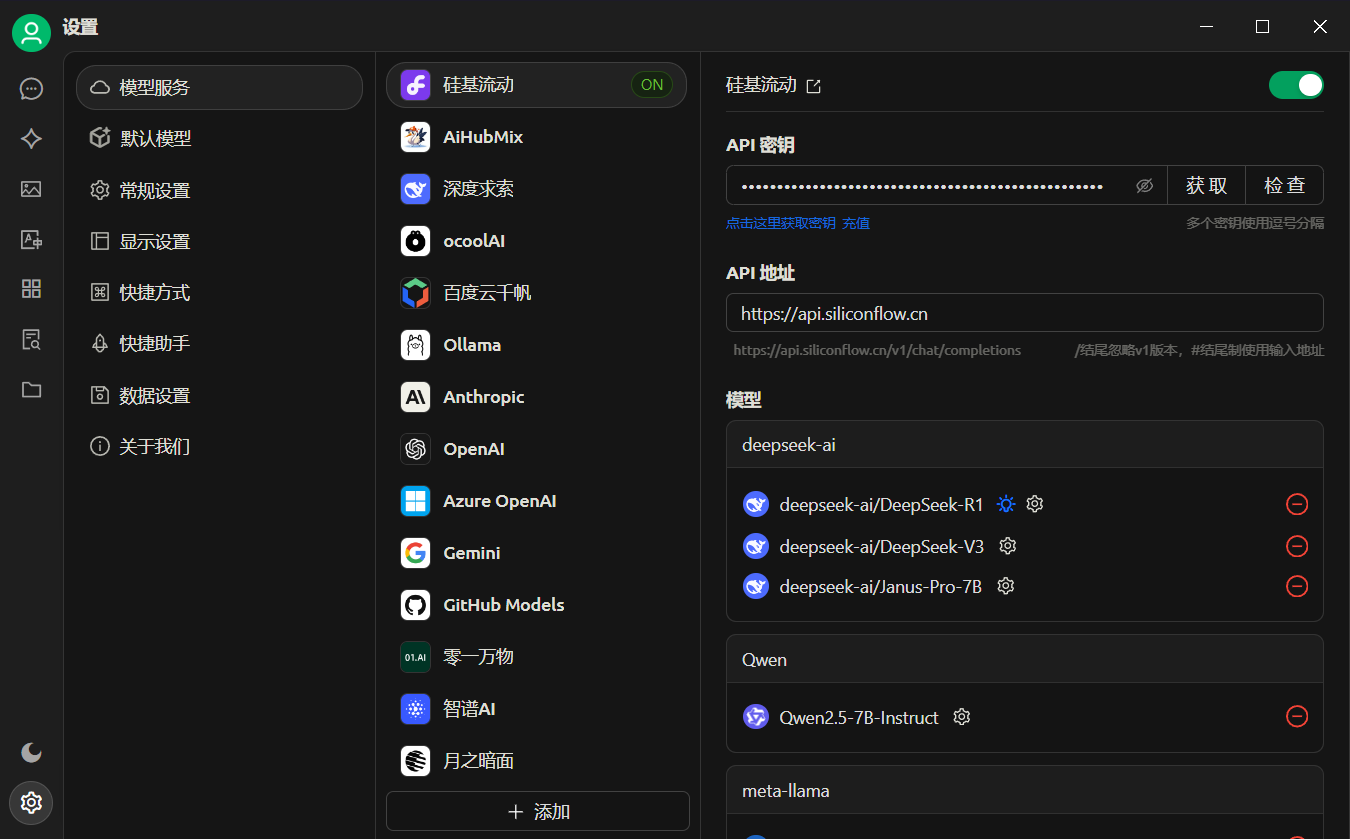Remove deepseek-ai/DeepSeek-V3 model

[1297, 546]
